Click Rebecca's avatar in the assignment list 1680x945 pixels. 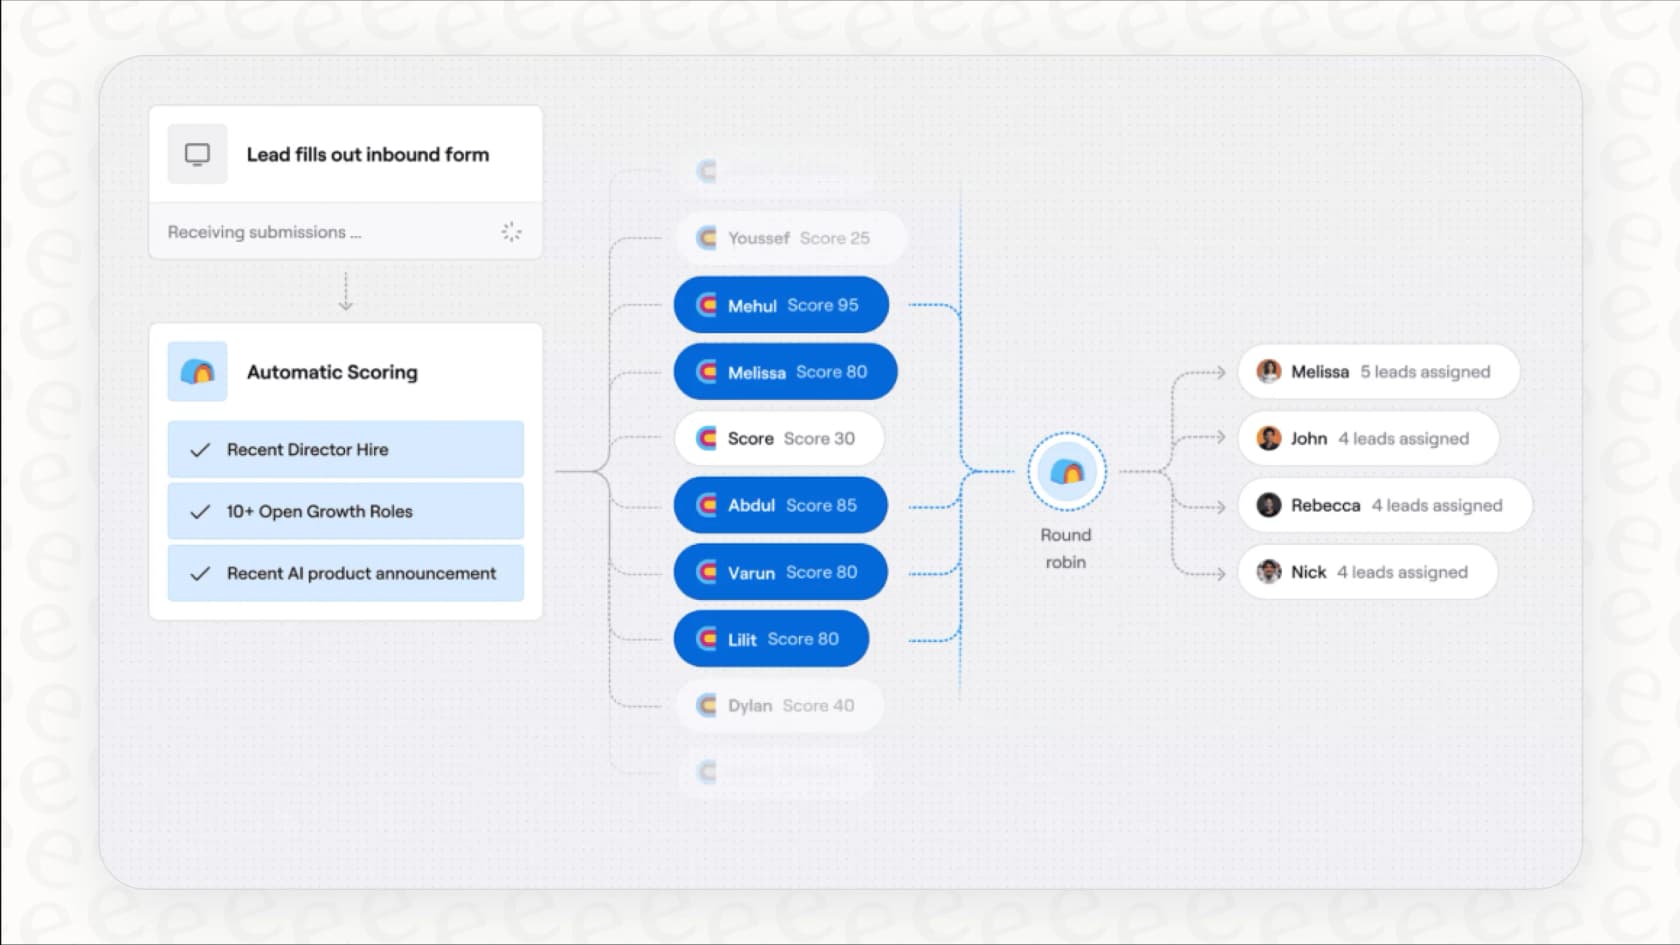click(1269, 505)
